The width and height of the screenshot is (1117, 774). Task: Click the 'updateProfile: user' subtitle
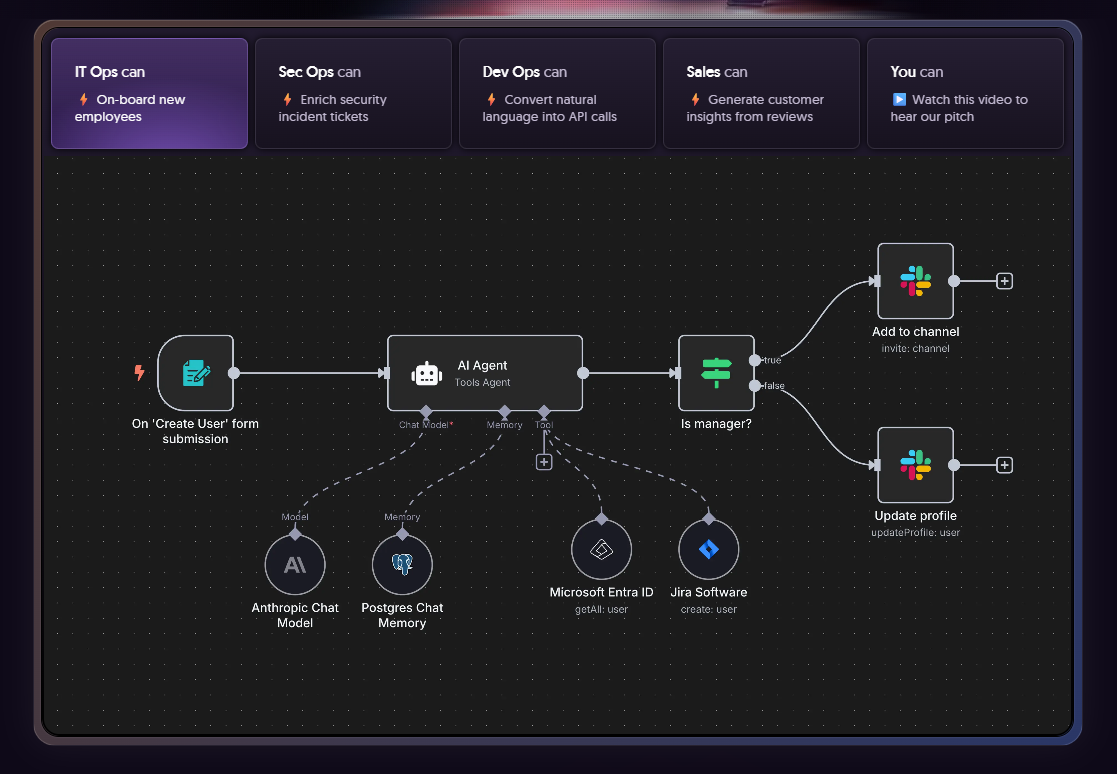915,533
